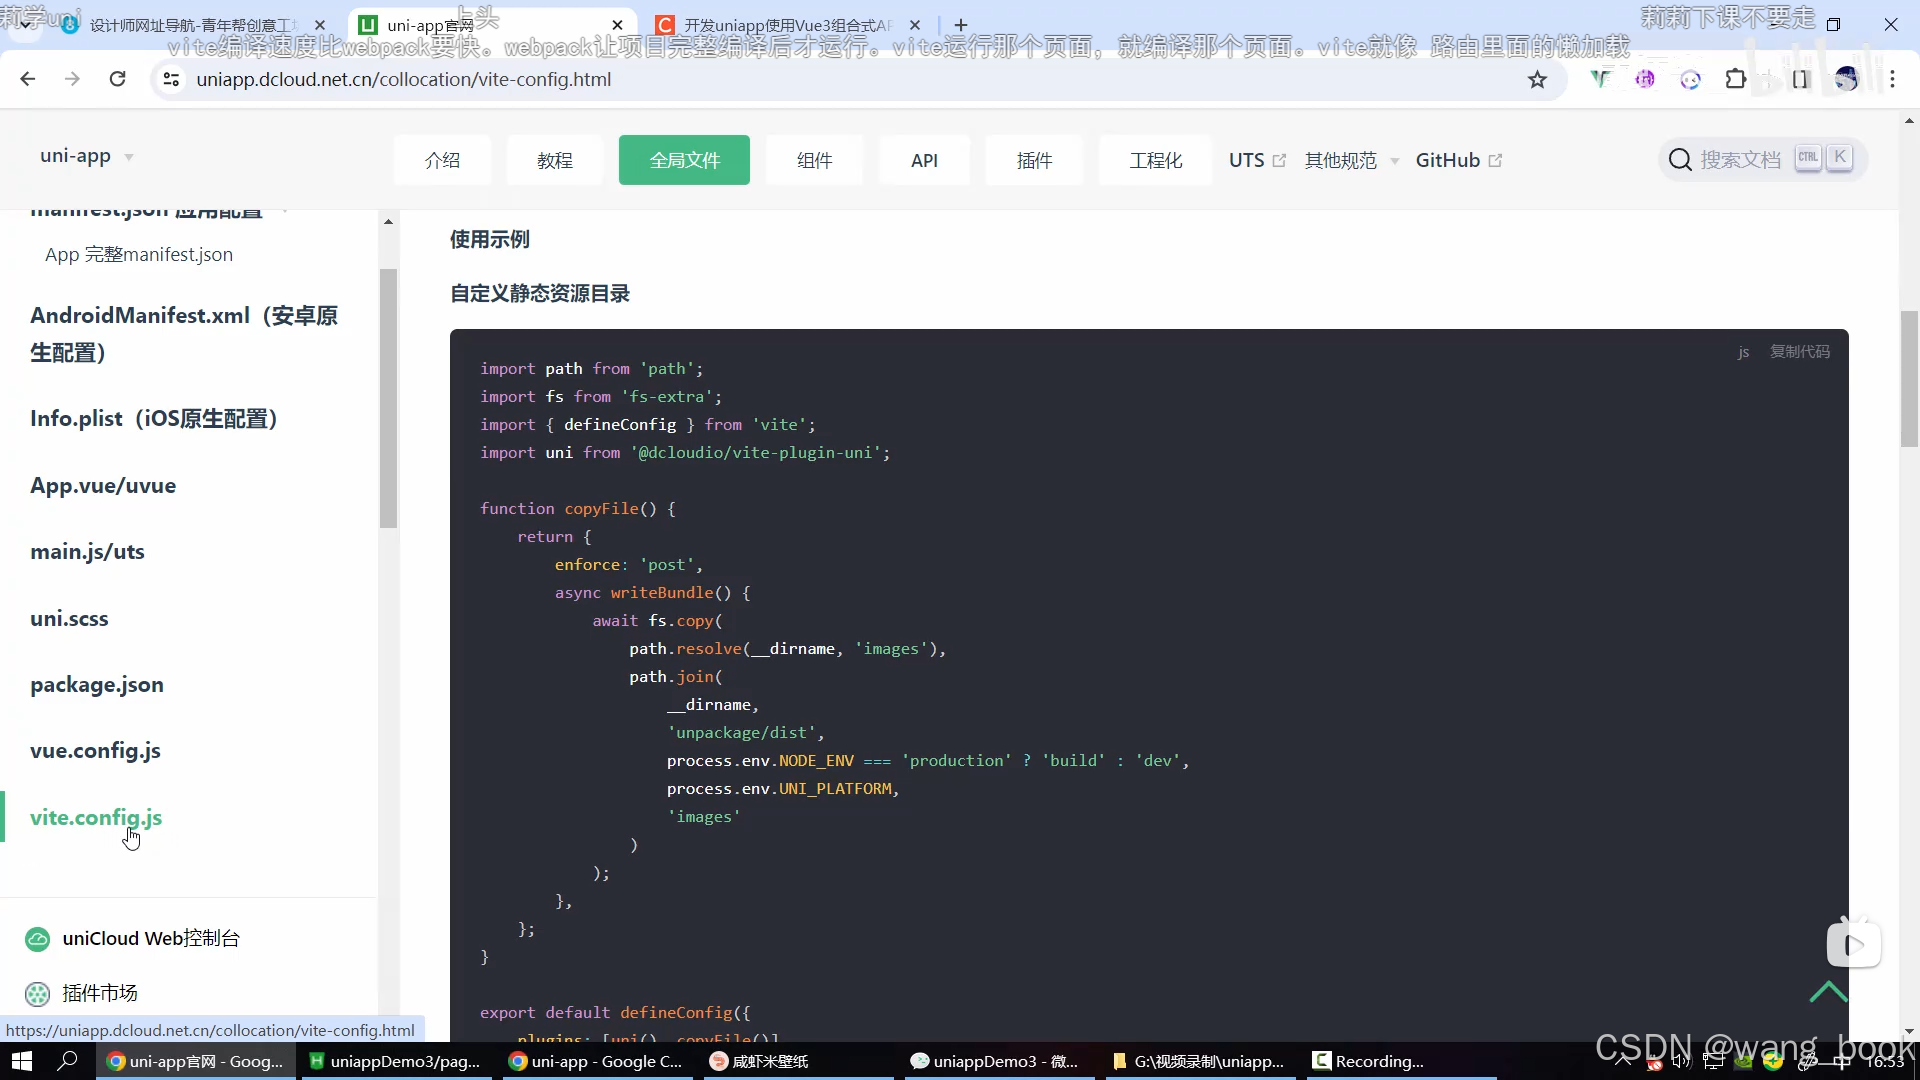1920x1080 pixels.
Task: Copy code with 复制代码 button
Action: pyautogui.click(x=1800, y=351)
